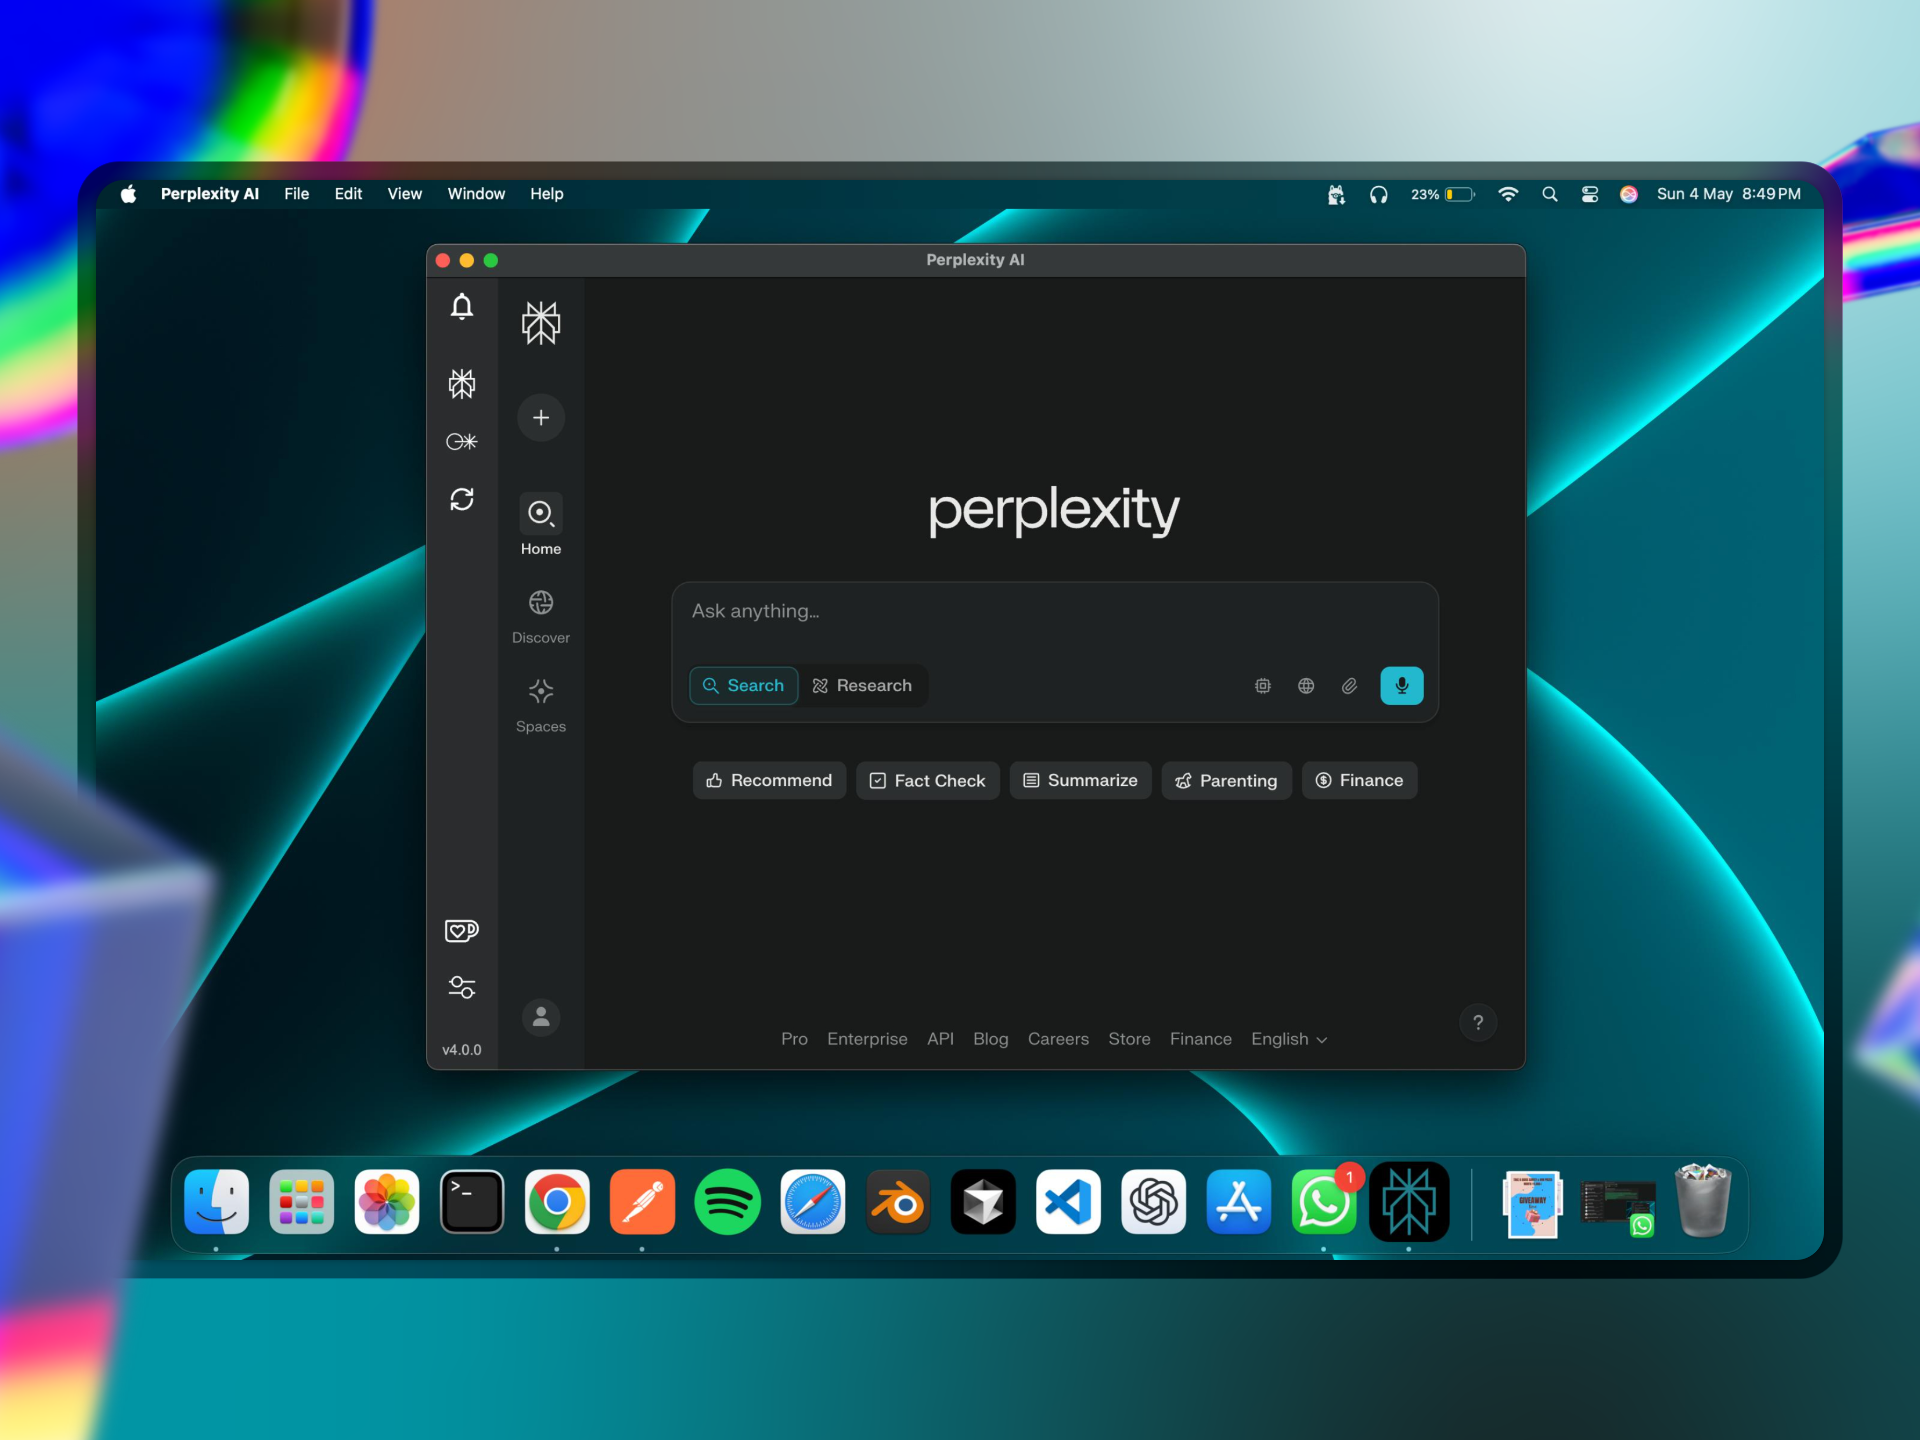Toggle the globe sources icon
This screenshot has height=1440, width=1920.
(x=1305, y=685)
